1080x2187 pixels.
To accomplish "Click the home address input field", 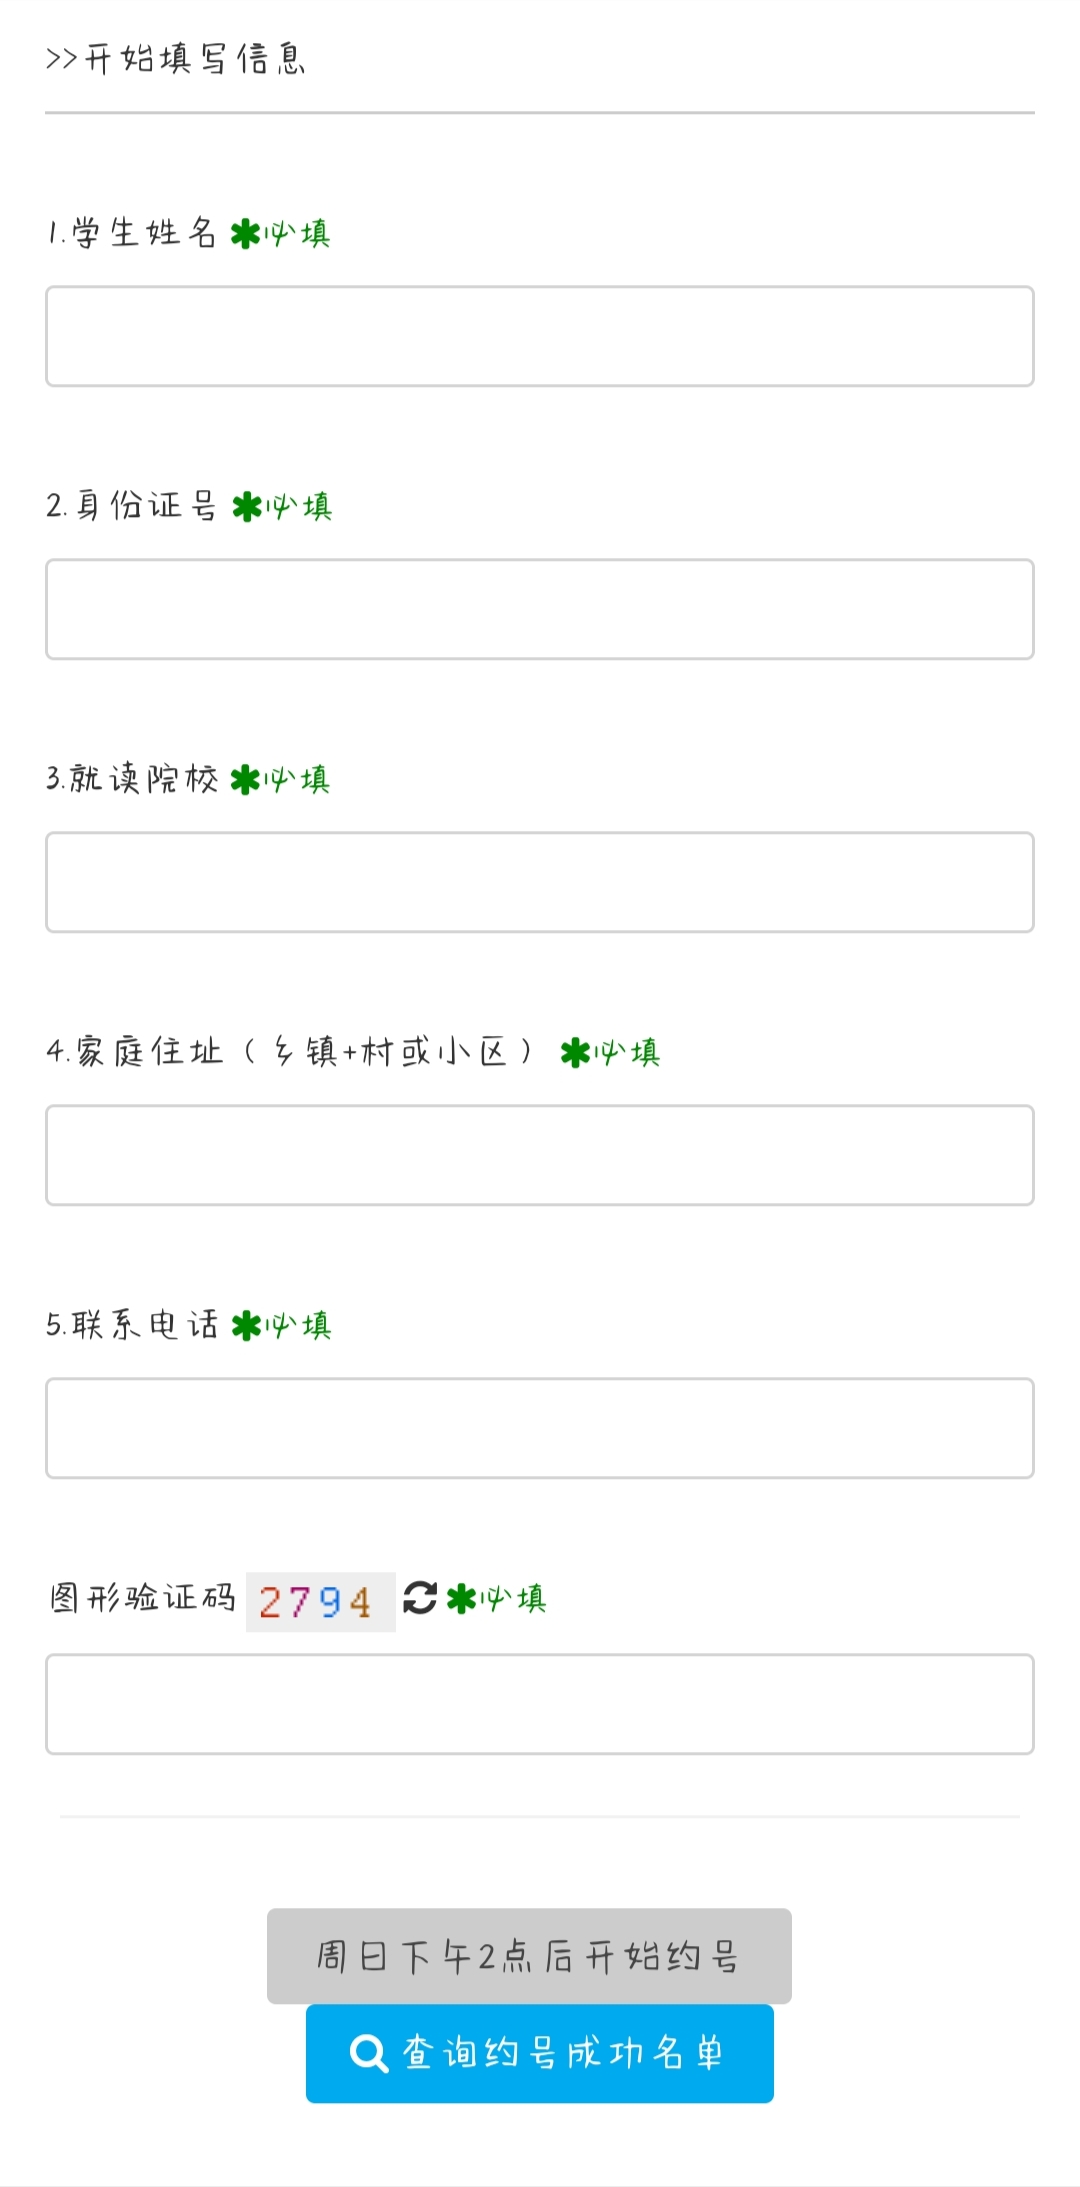I will pyautogui.click(x=539, y=1155).
